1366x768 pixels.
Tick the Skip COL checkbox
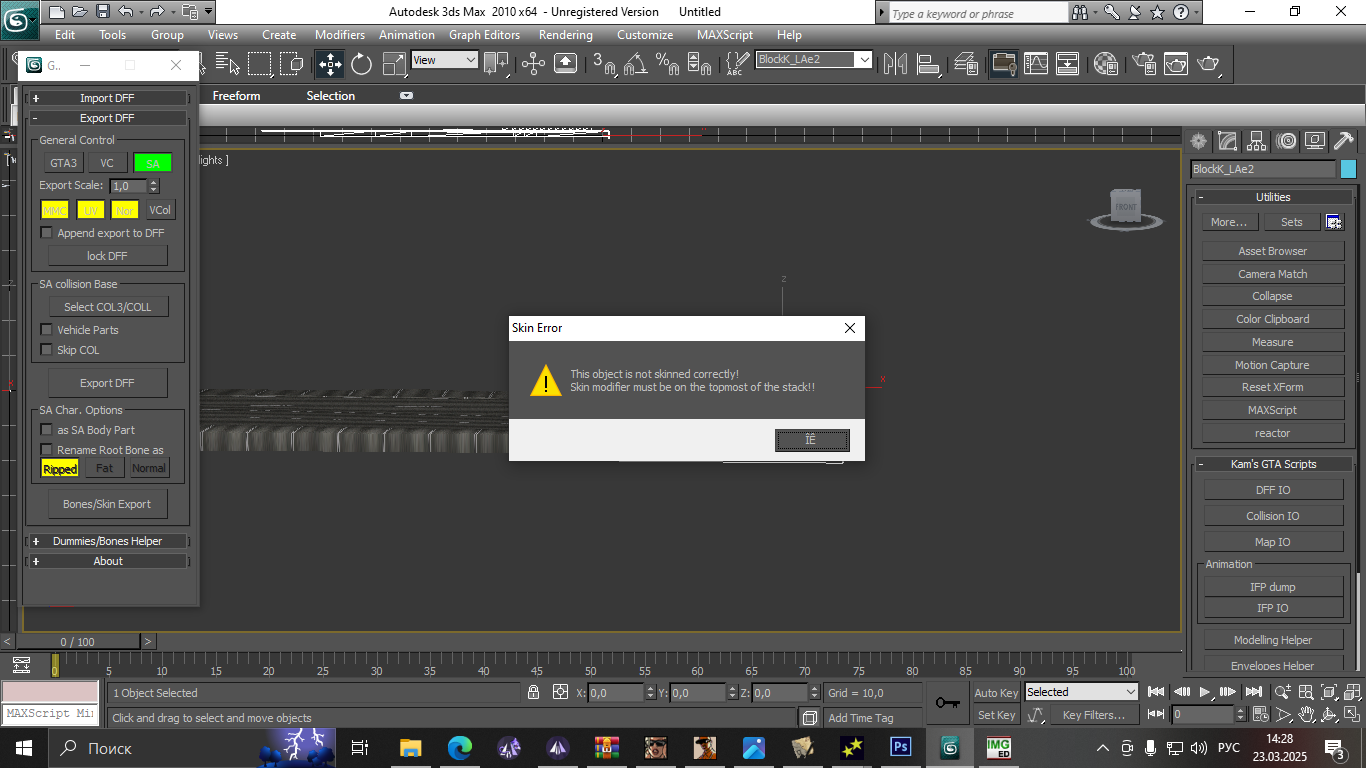point(46,350)
